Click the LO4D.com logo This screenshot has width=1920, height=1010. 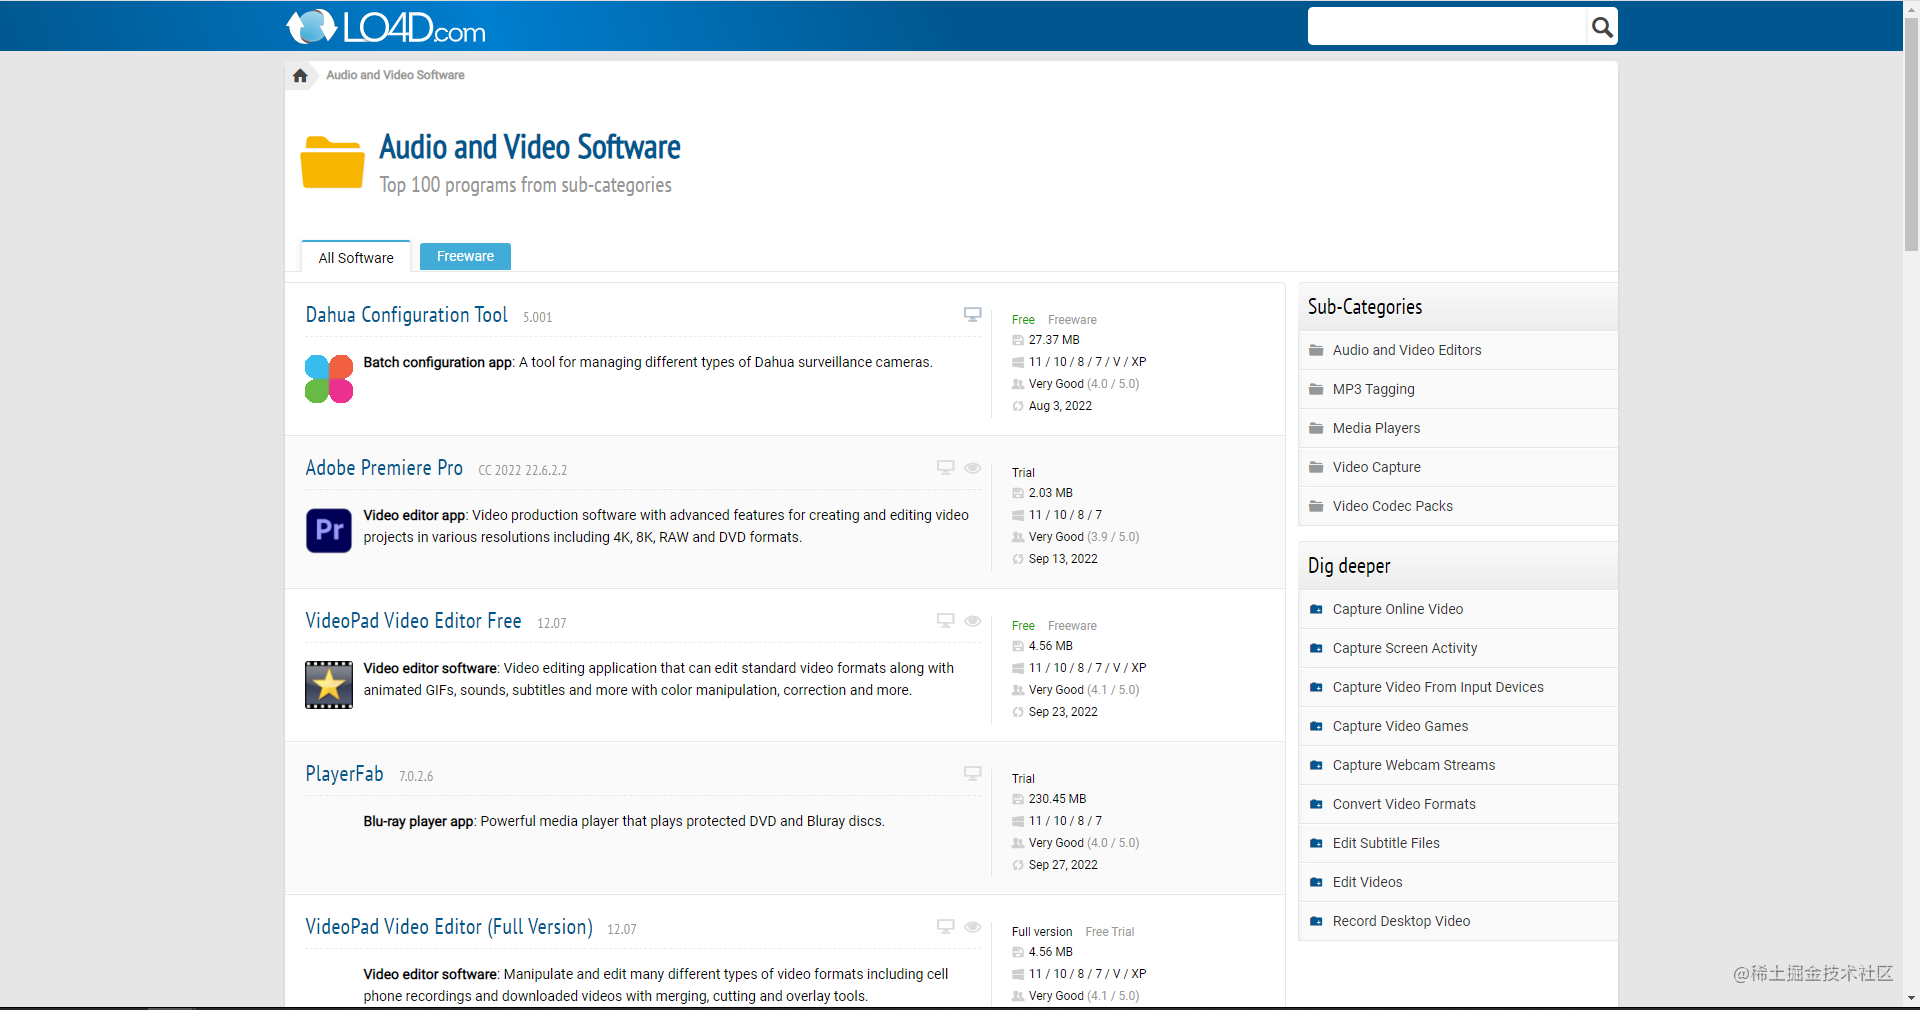click(386, 27)
